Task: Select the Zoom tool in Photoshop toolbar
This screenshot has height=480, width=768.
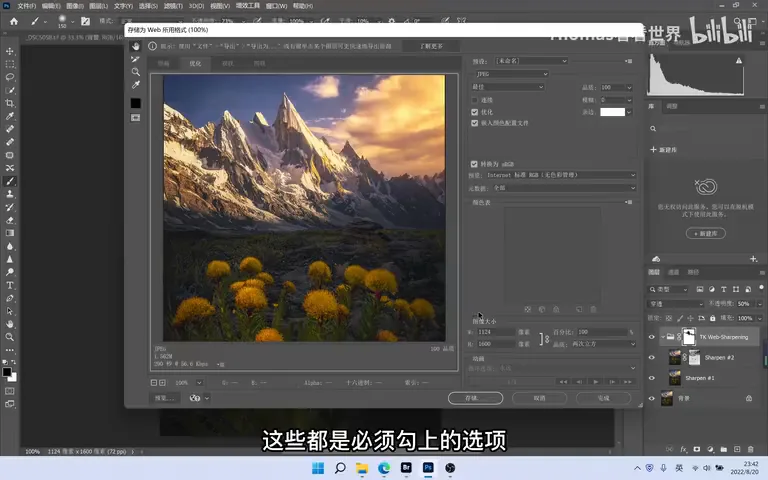Action: click(10, 337)
